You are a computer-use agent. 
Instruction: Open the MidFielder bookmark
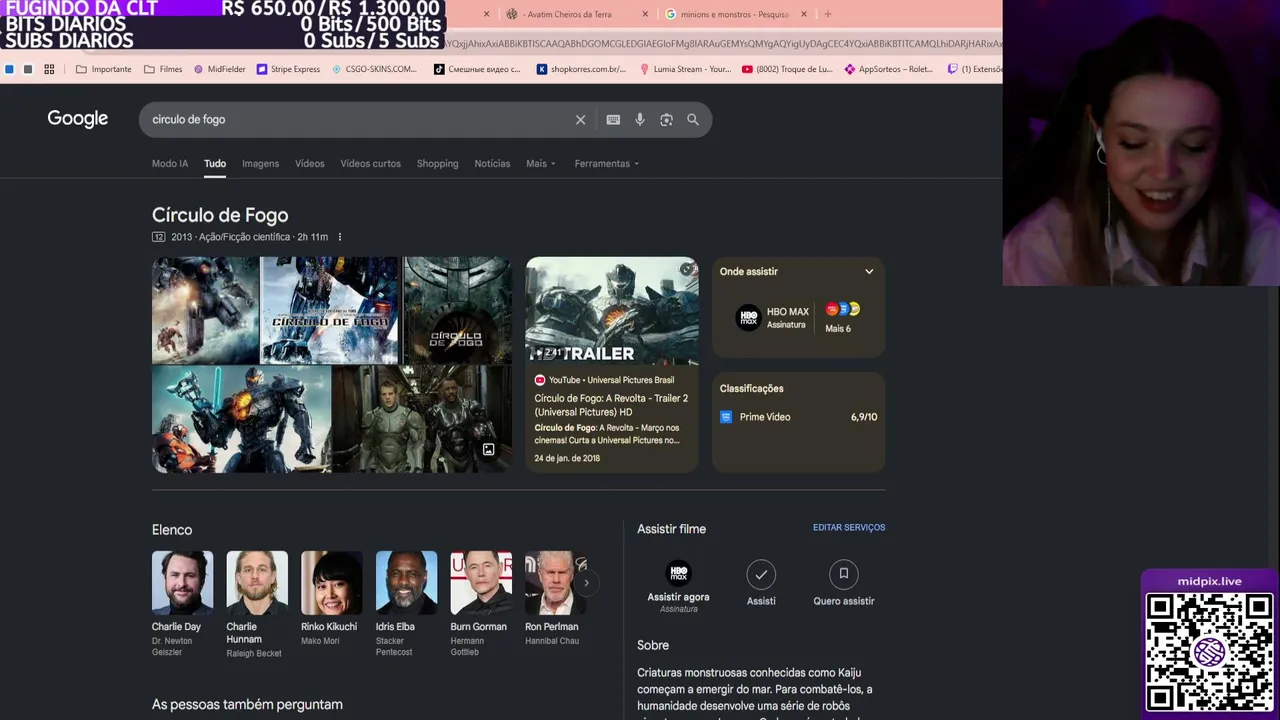[x=219, y=69]
